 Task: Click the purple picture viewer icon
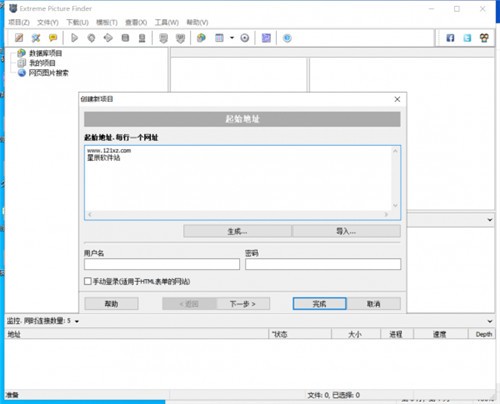pyautogui.click(x=266, y=38)
